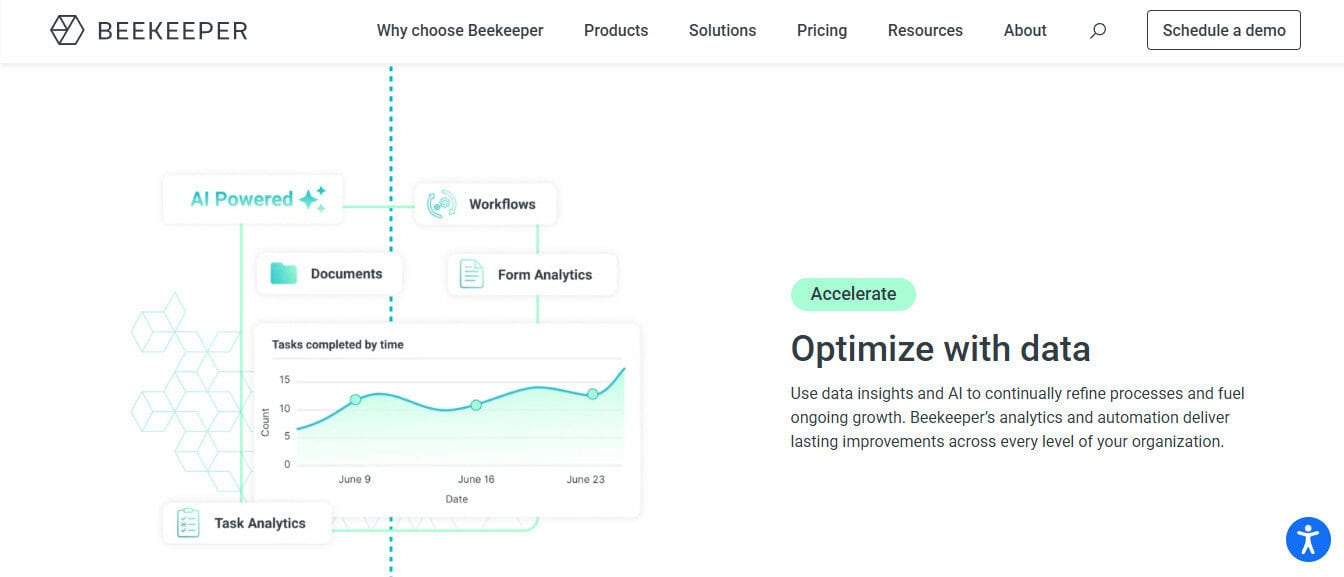The width and height of the screenshot is (1344, 577).
Task: Click the Beekeeper hexagon logo icon
Action: (x=67, y=30)
